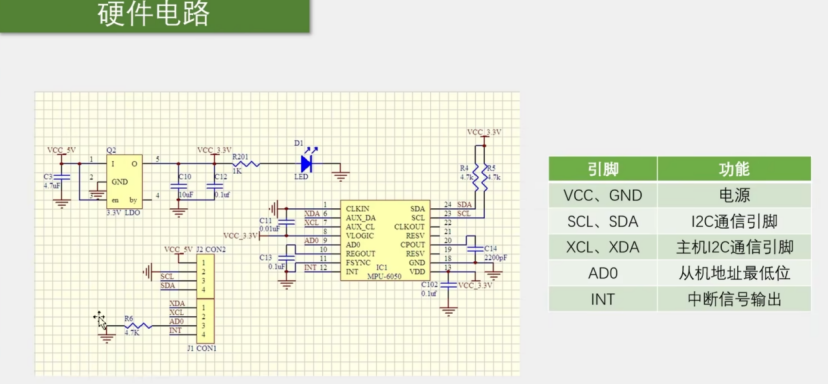
Task: Click the 'XCL' net label at pin 7
Action: (312, 222)
